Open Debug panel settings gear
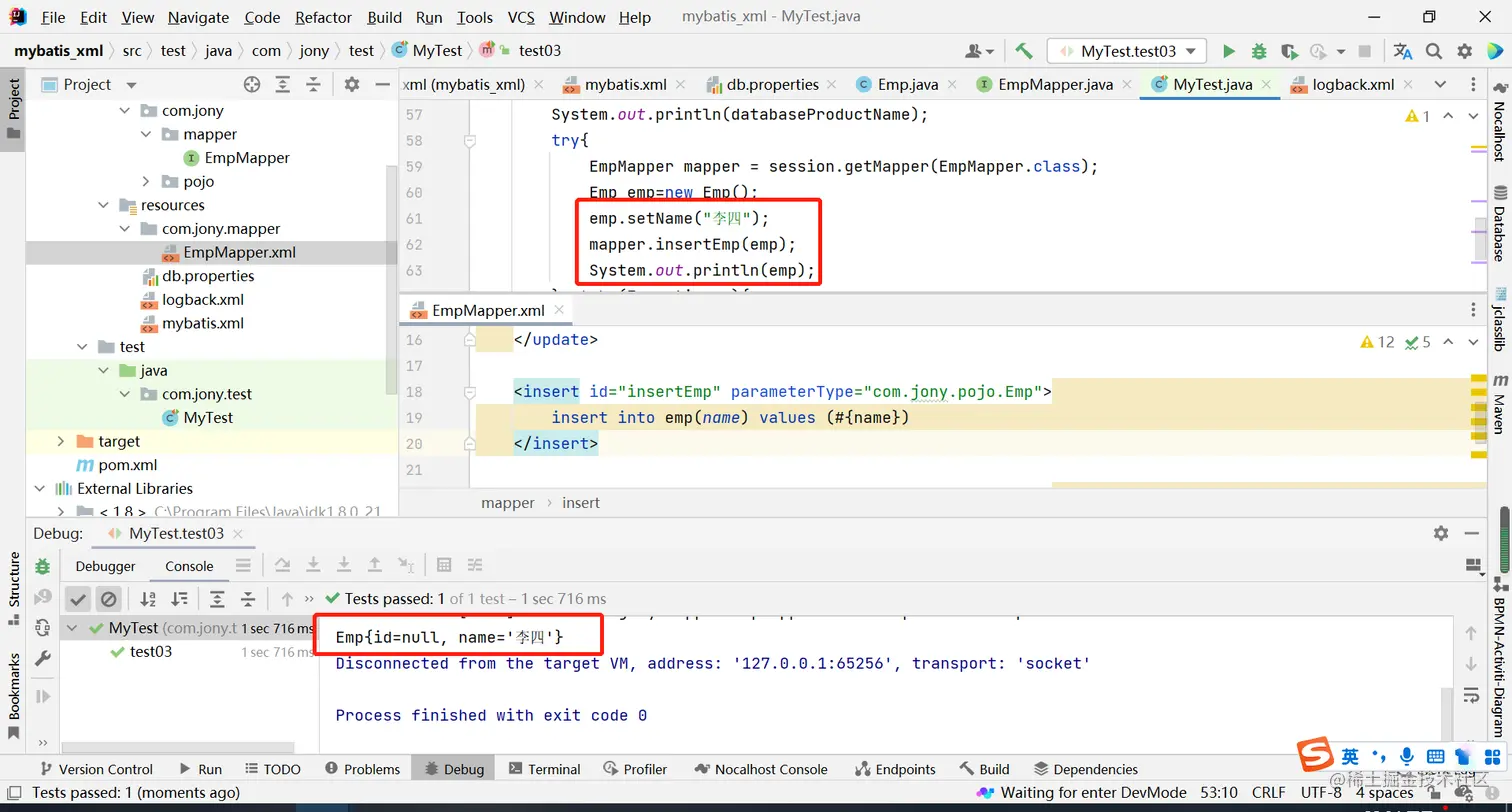1512x812 pixels. 1441,534
